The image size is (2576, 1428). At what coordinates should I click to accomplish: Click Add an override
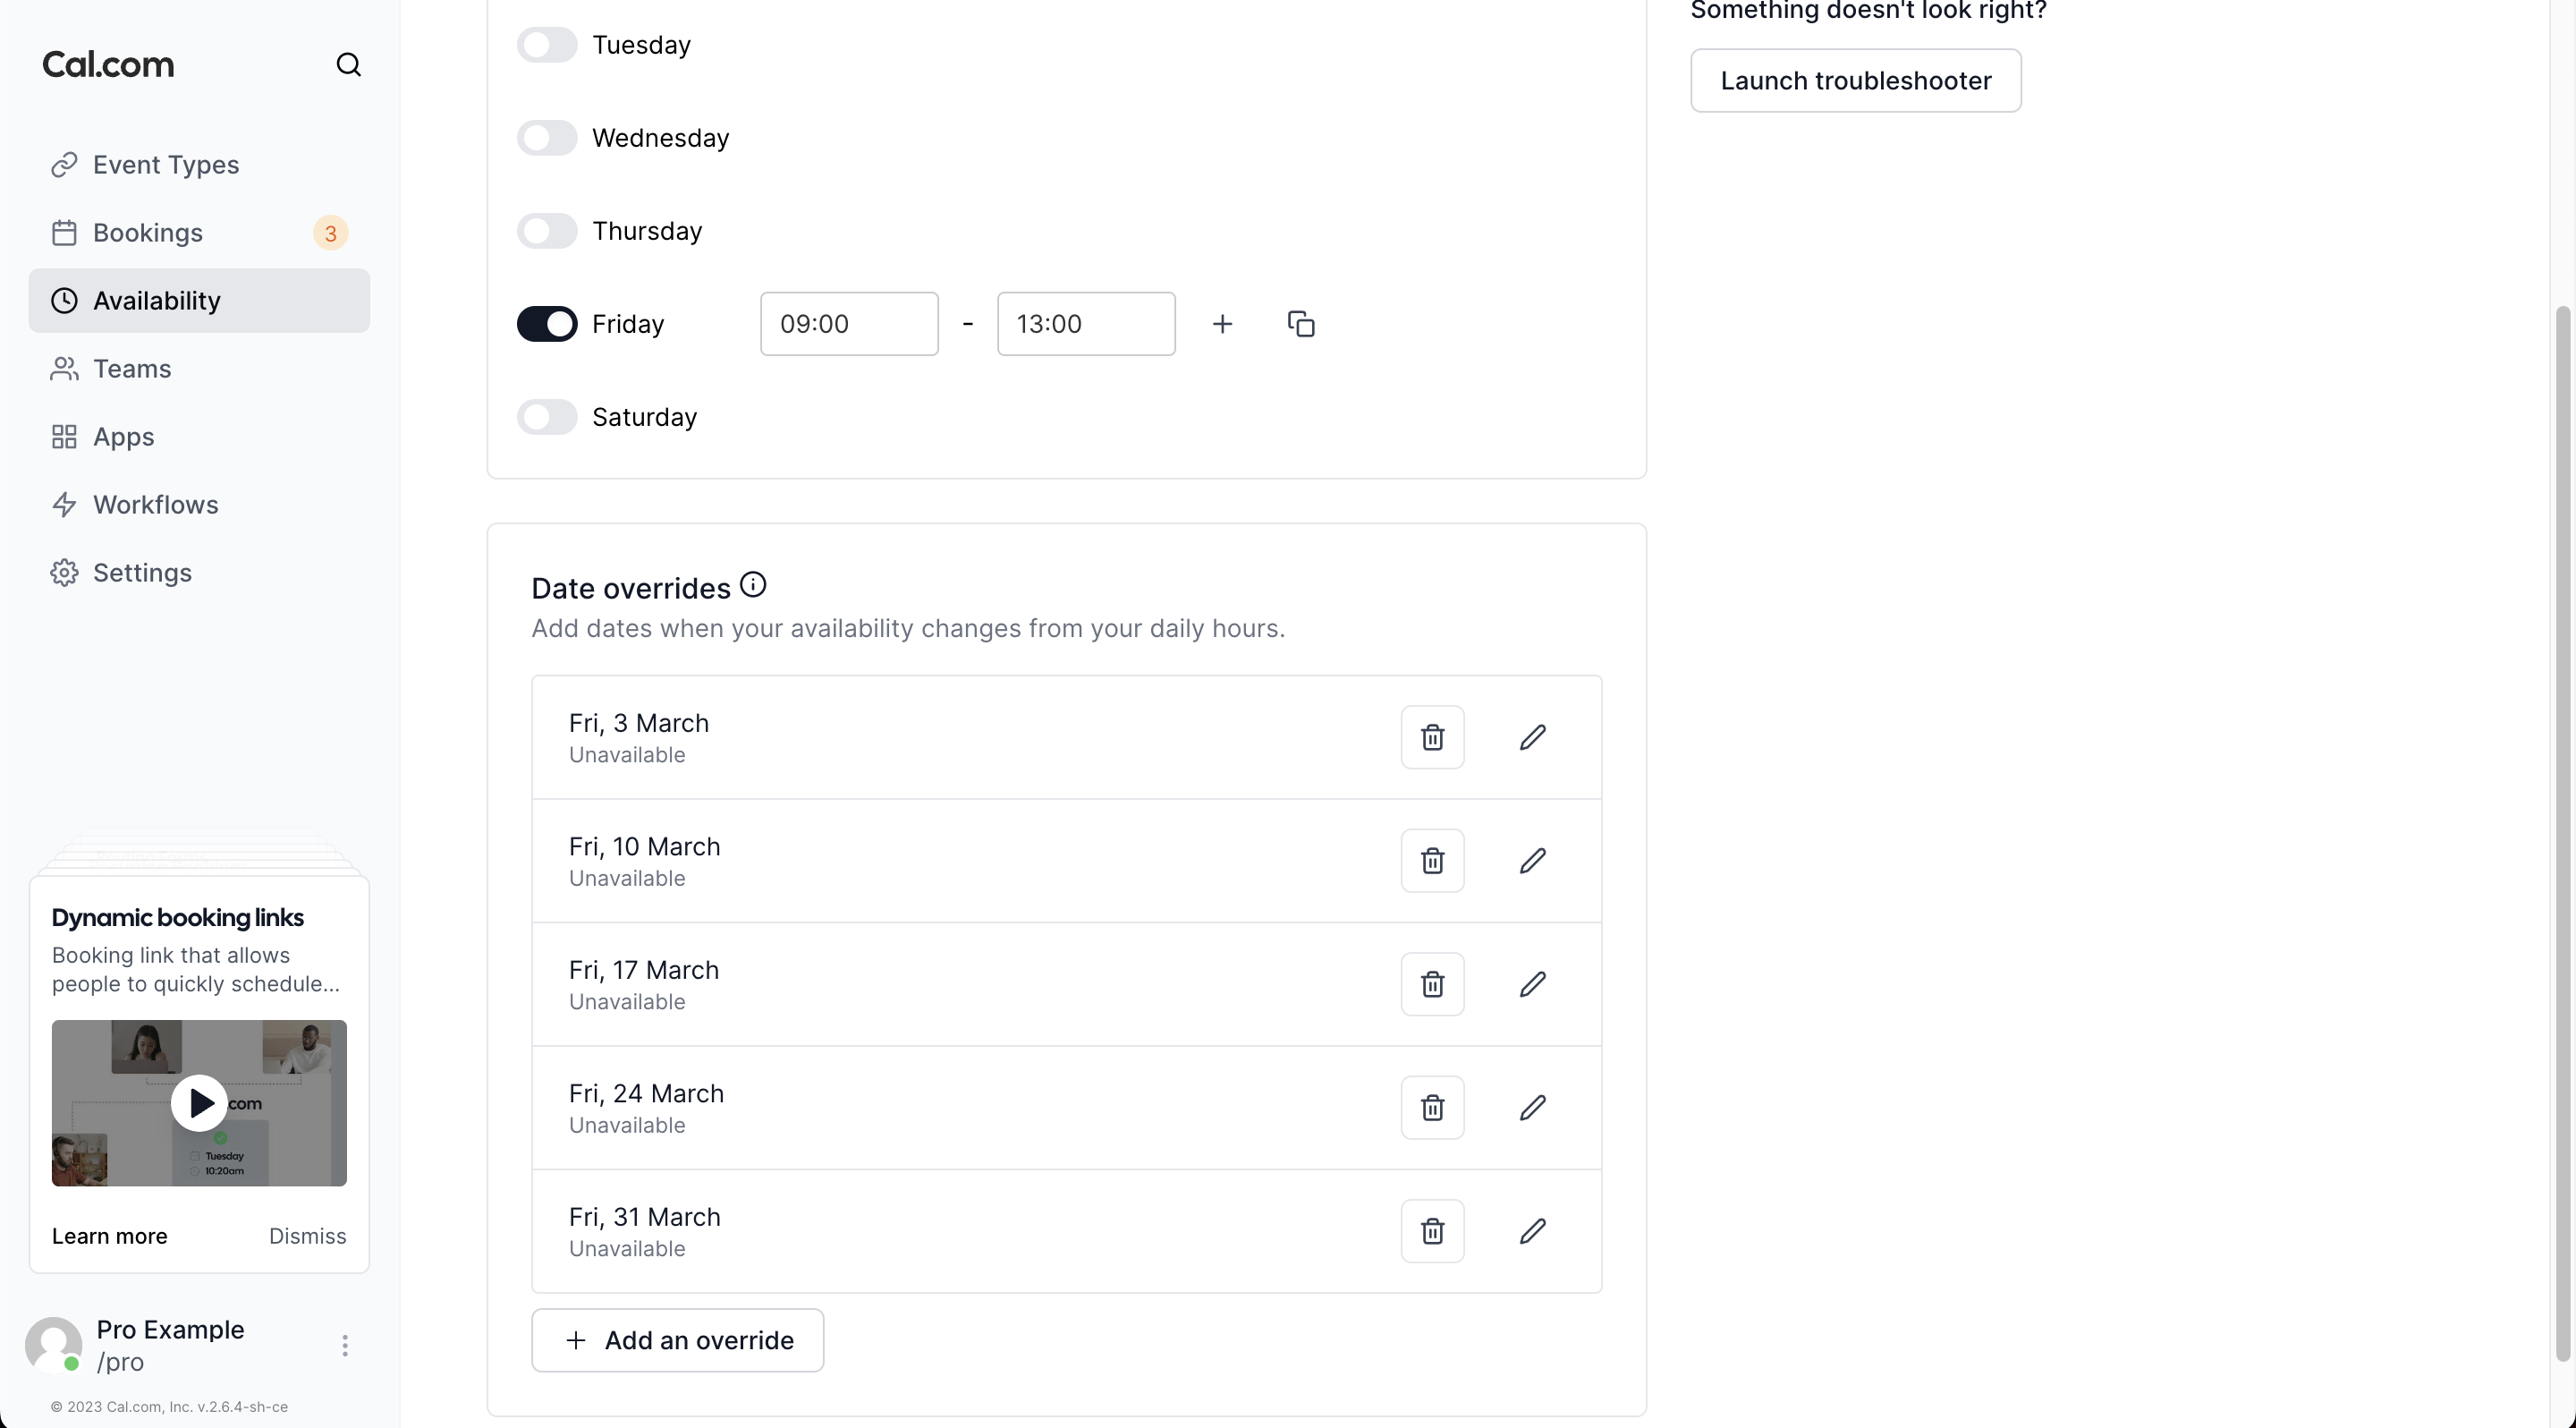(x=677, y=1340)
